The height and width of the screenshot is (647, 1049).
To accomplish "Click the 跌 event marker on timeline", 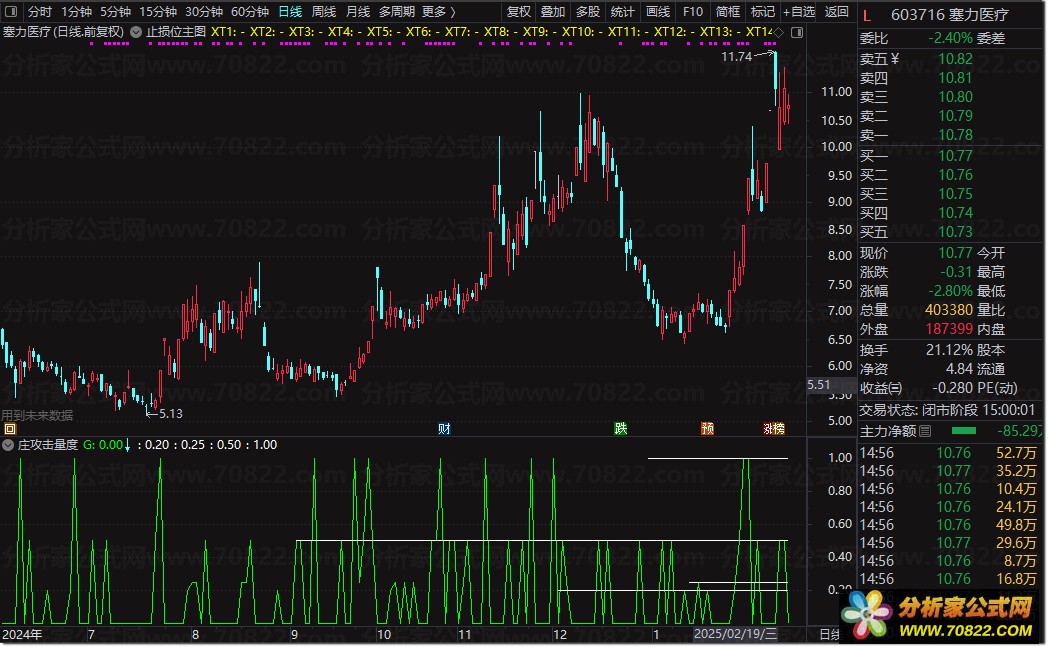I will (621, 429).
